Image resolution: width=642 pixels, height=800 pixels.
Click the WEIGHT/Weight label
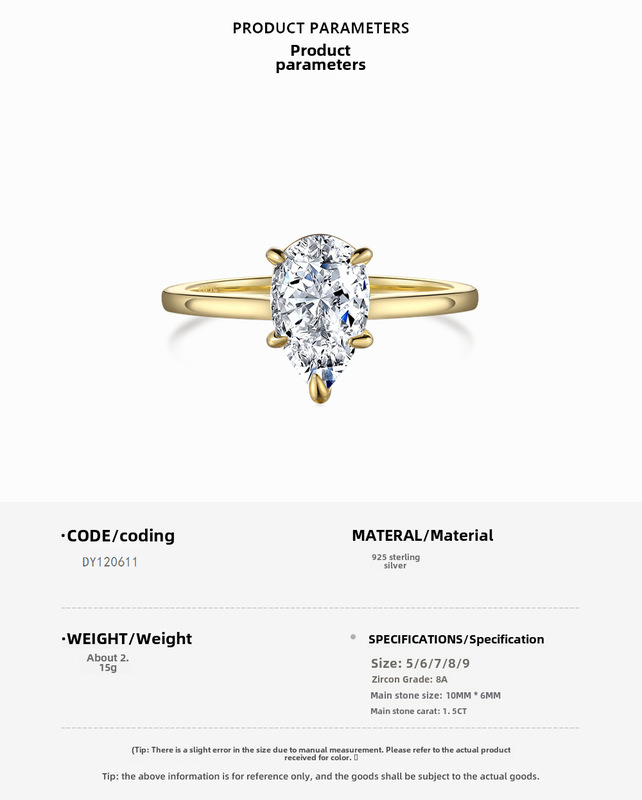127,639
